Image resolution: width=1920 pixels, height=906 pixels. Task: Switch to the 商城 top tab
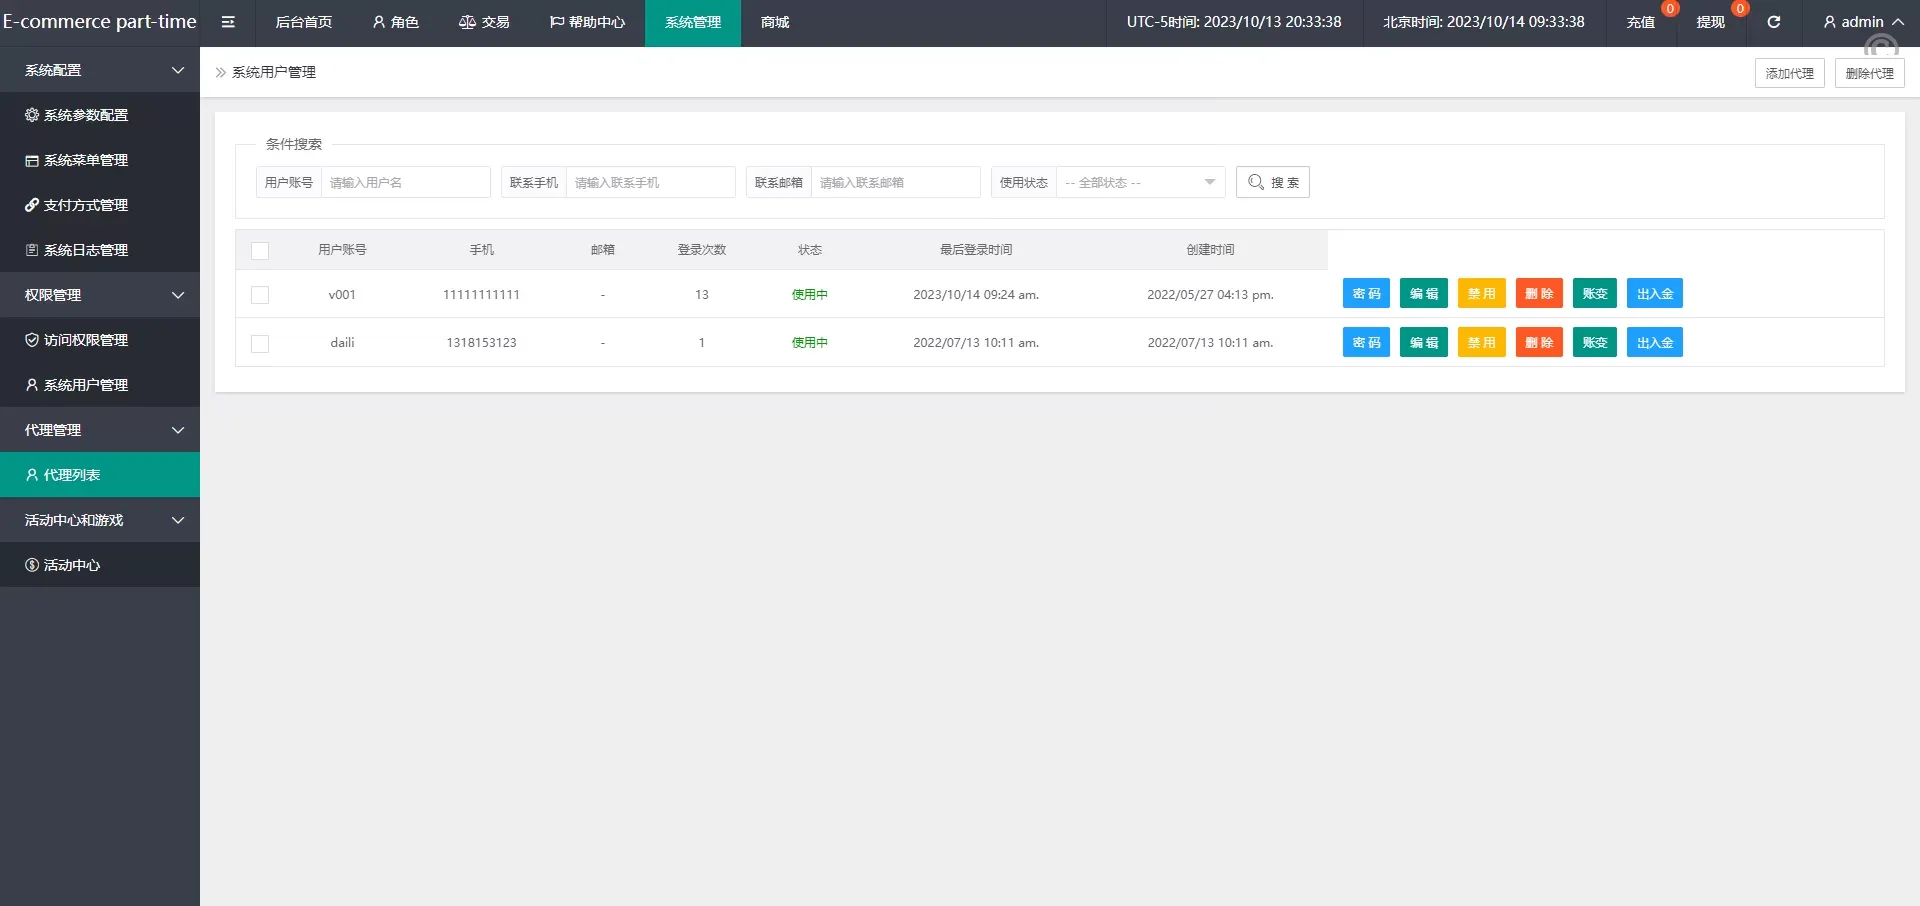pos(775,22)
